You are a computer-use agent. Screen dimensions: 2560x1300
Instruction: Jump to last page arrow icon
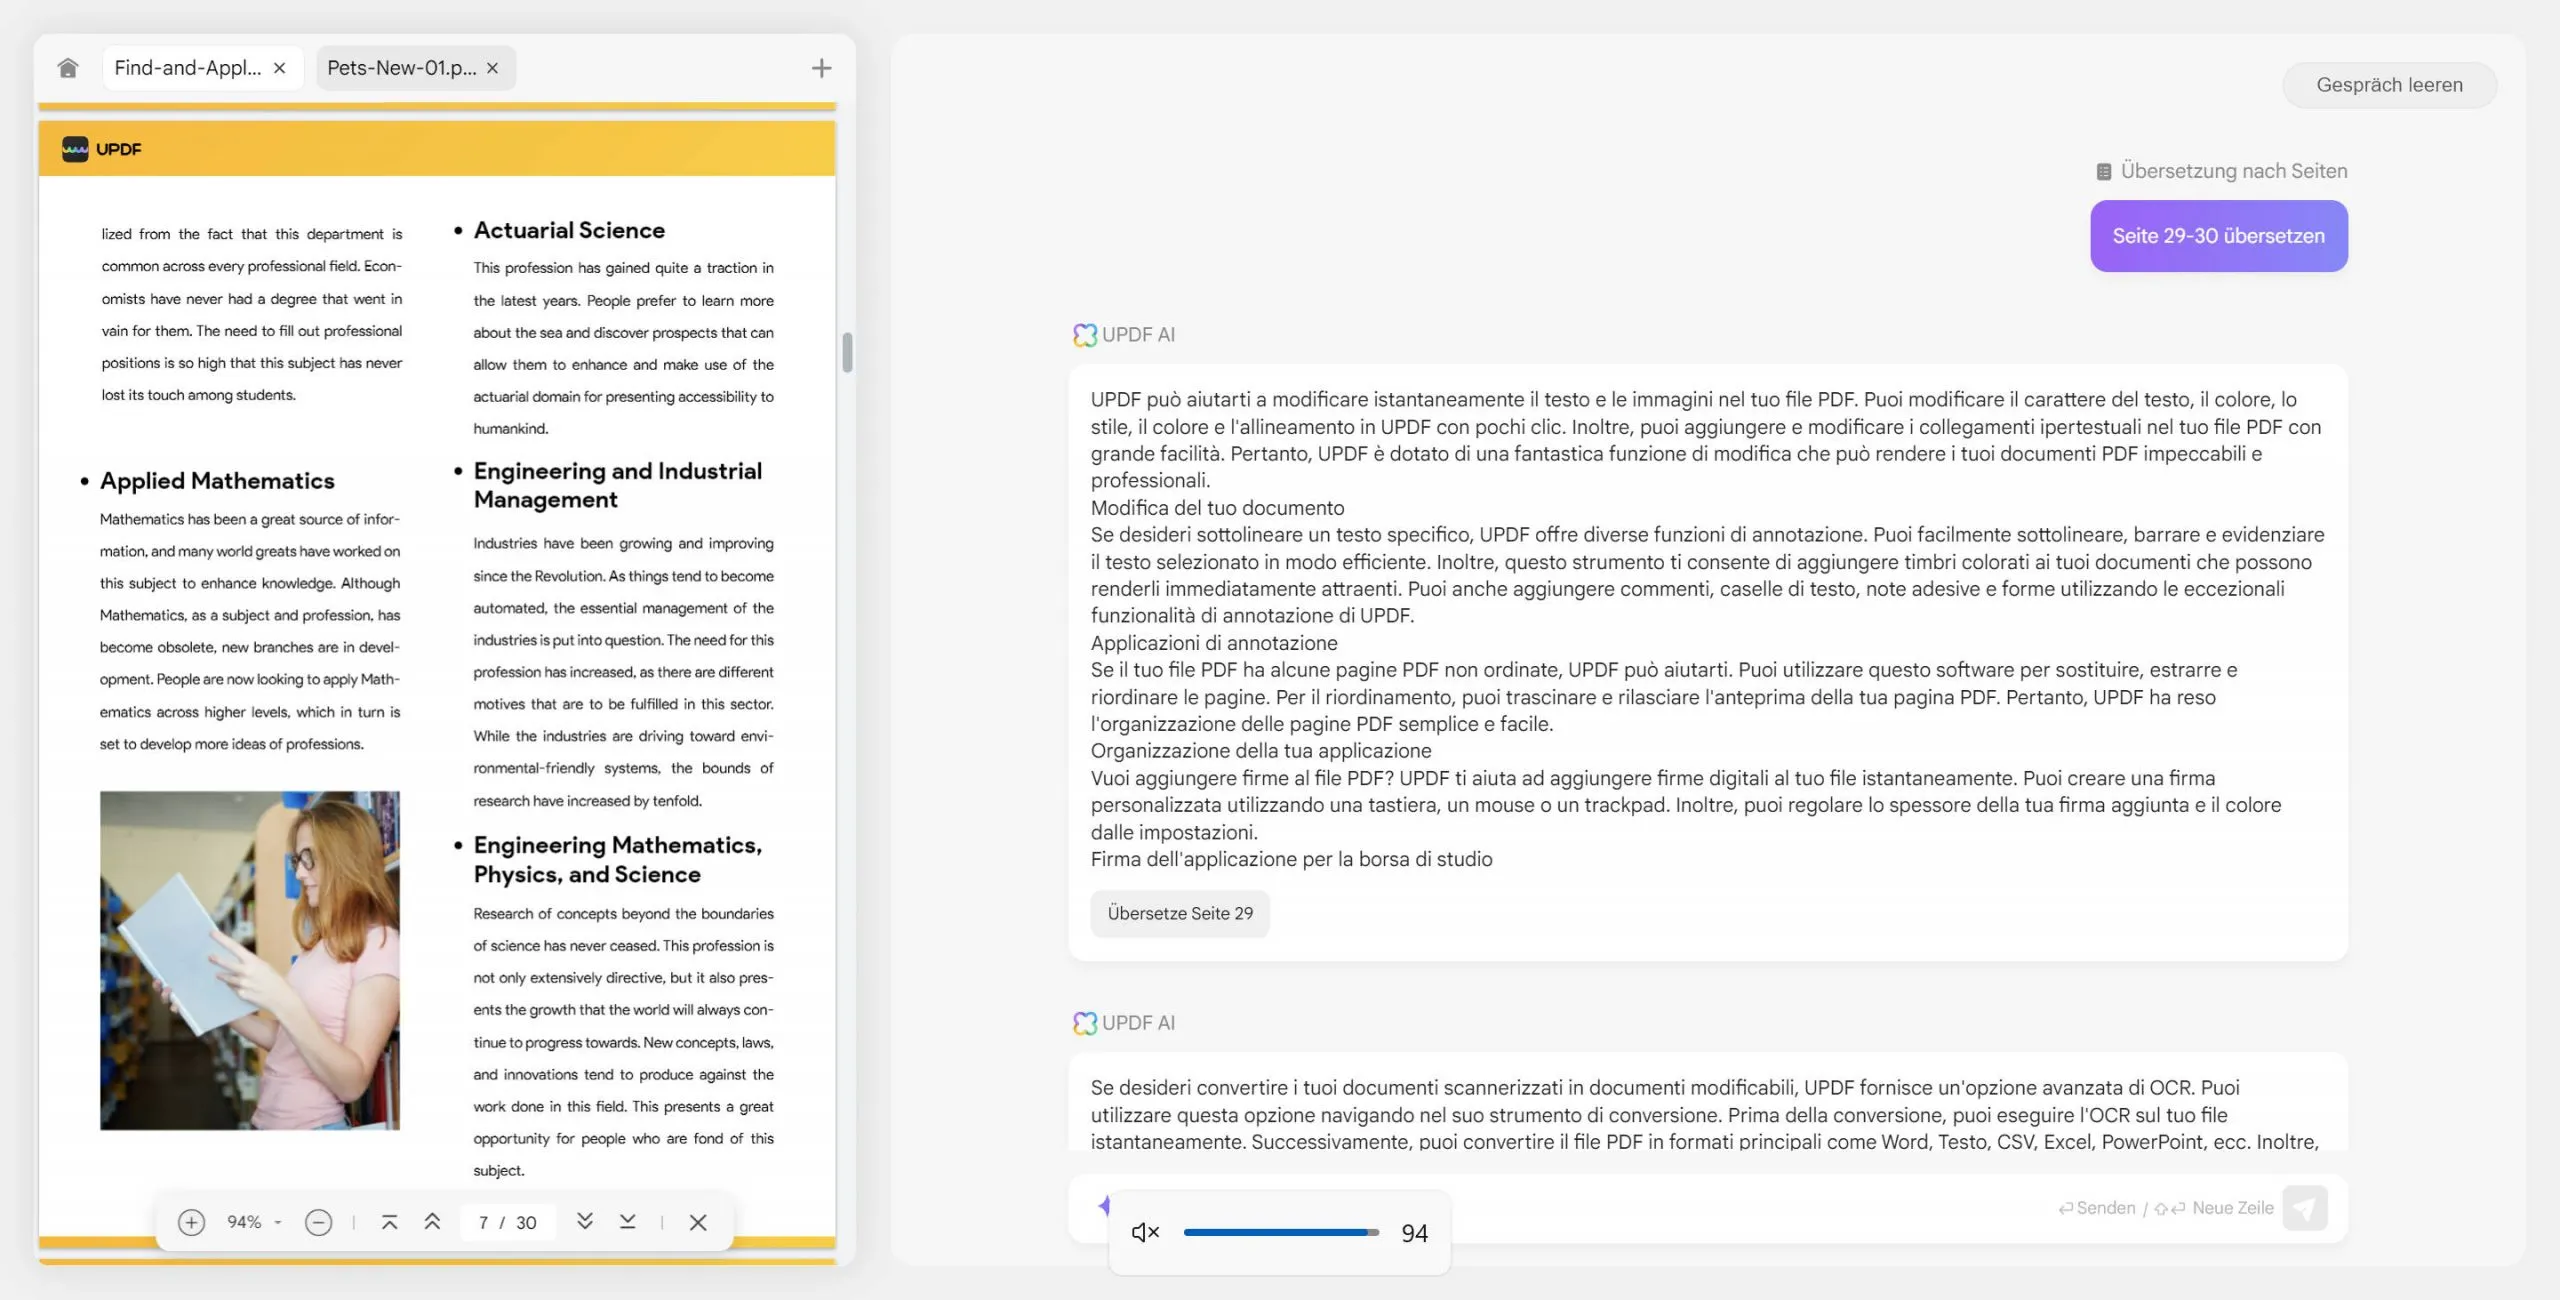[x=627, y=1221]
